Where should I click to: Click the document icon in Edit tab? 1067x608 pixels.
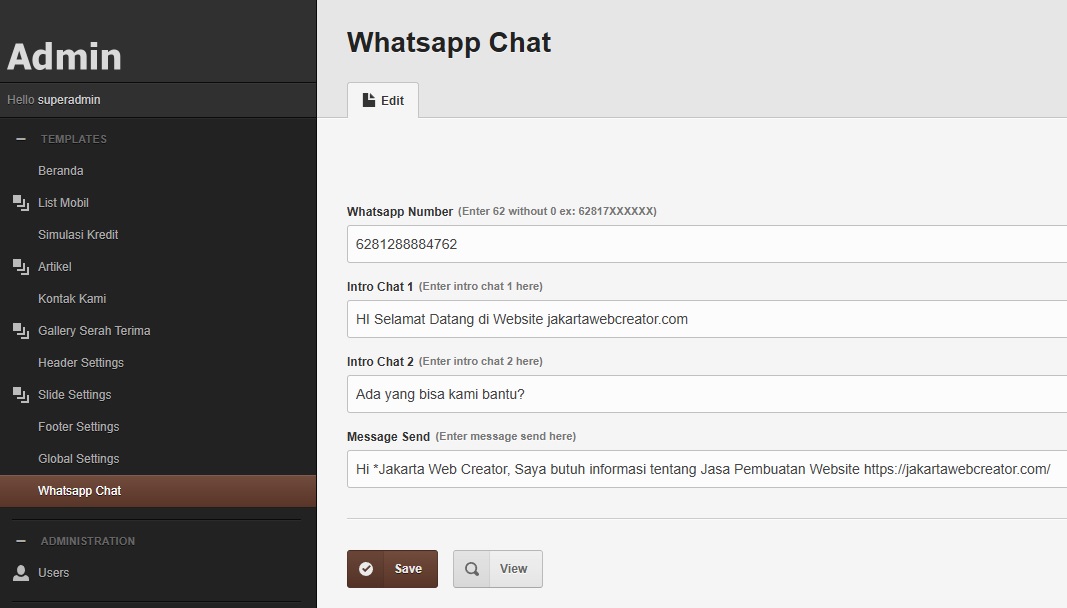pyautogui.click(x=368, y=100)
